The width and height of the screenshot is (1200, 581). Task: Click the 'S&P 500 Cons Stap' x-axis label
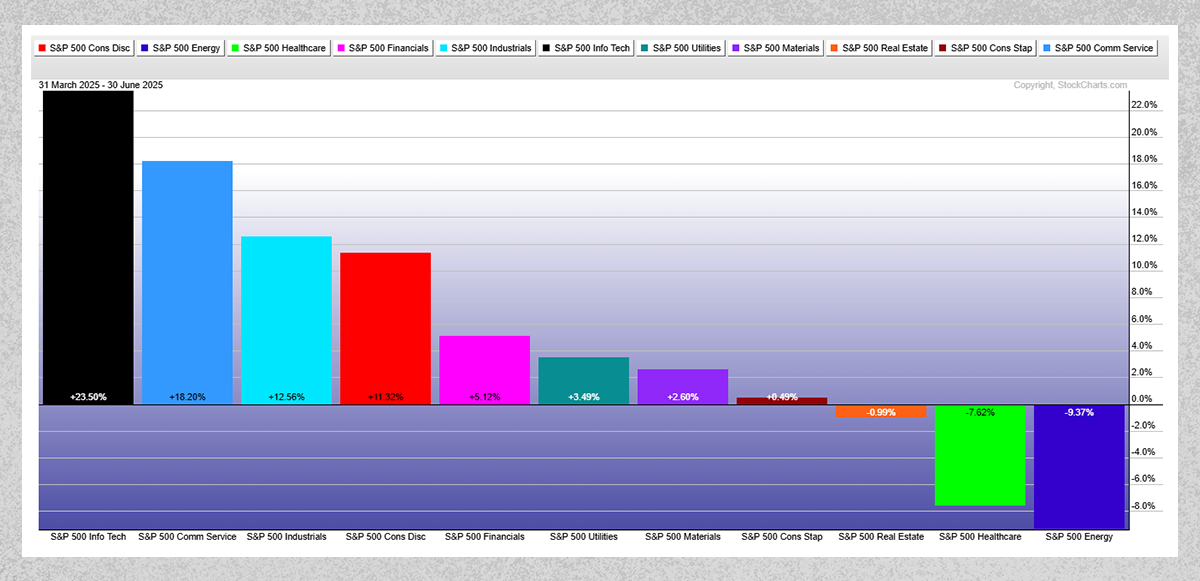coord(781,537)
